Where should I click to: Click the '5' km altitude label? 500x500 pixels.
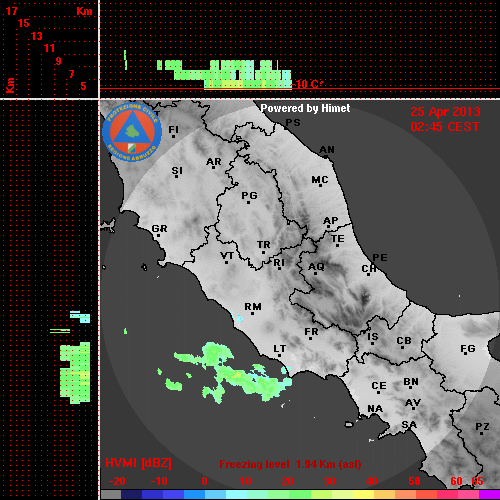tap(83, 86)
